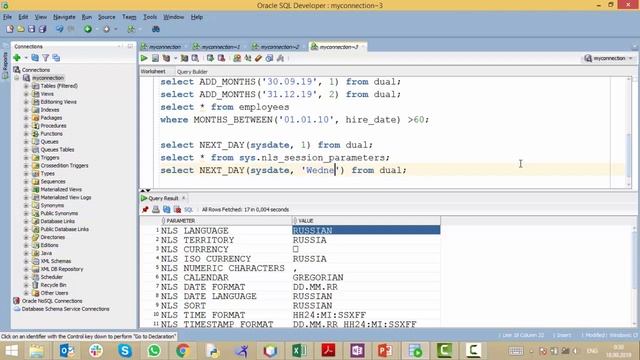Image resolution: width=640 pixels, height=360 pixels.
Task: Click the SQL link in Query Result toolbar
Action: coord(188,209)
